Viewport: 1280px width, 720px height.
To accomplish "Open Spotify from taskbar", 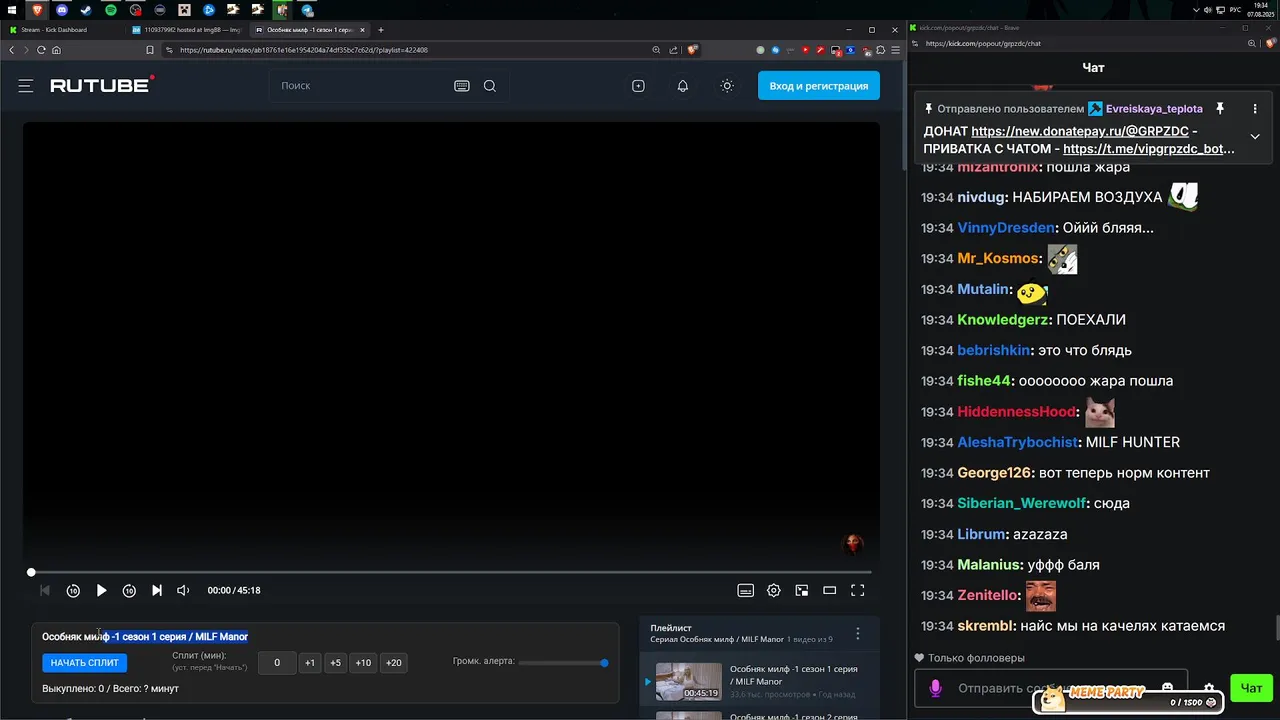I will tap(110, 10).
